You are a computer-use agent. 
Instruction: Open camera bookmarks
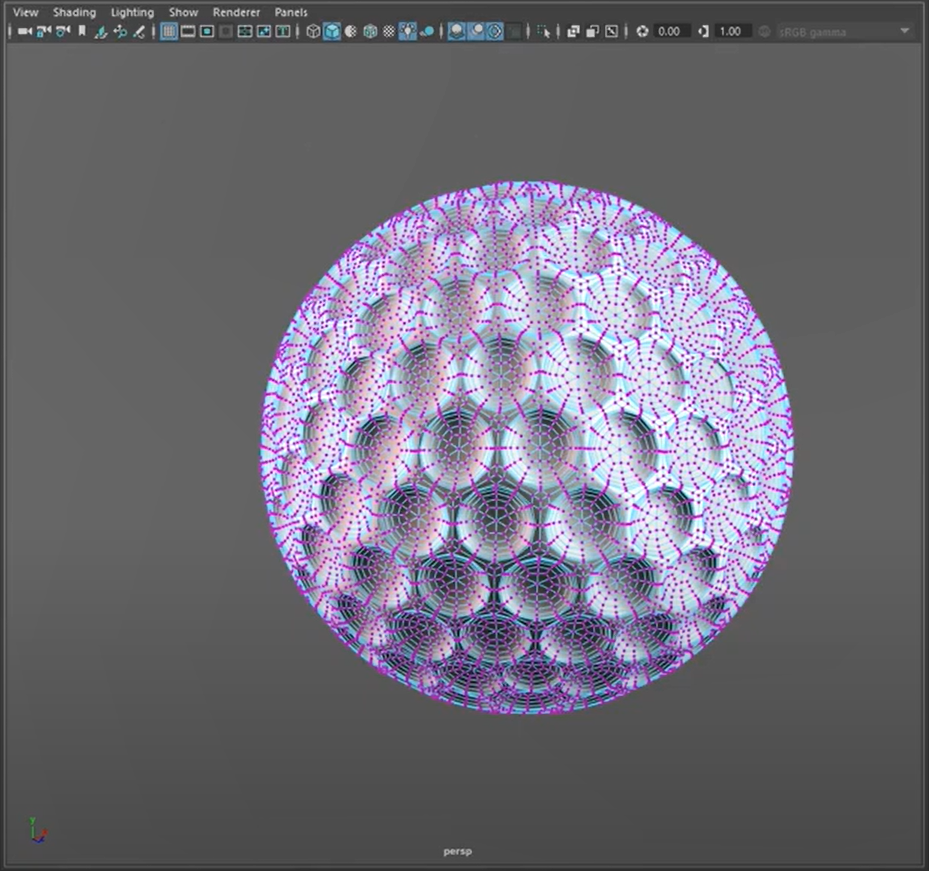(x=82, y=32)
